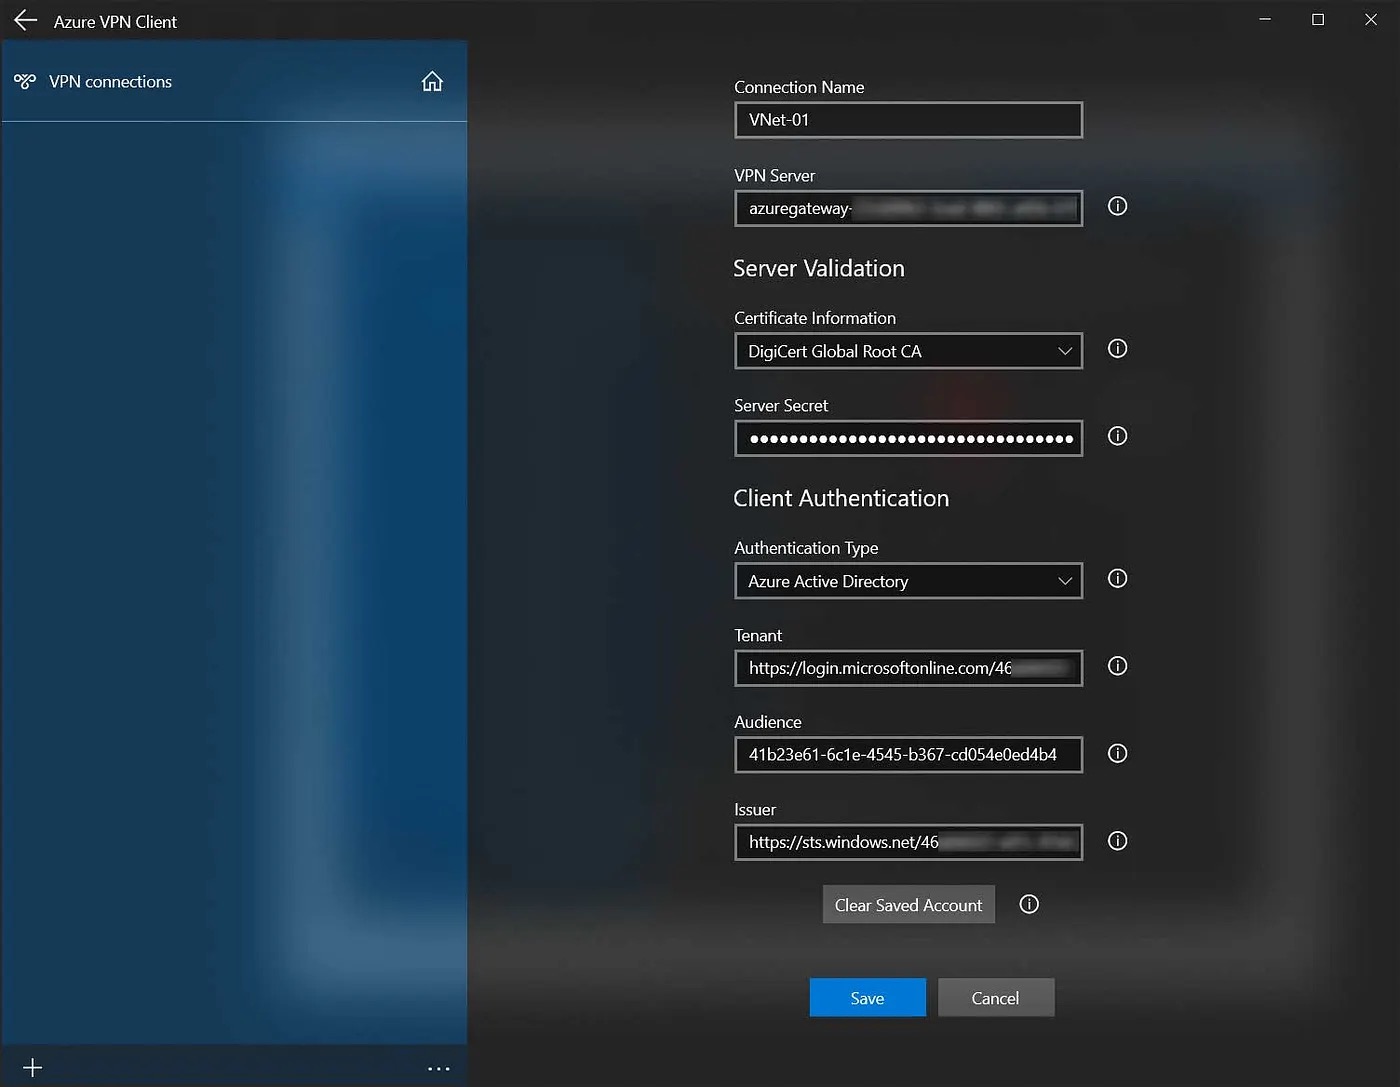
Task: Click the Azure VPN Client title text
Action: (x=115, y=22)
